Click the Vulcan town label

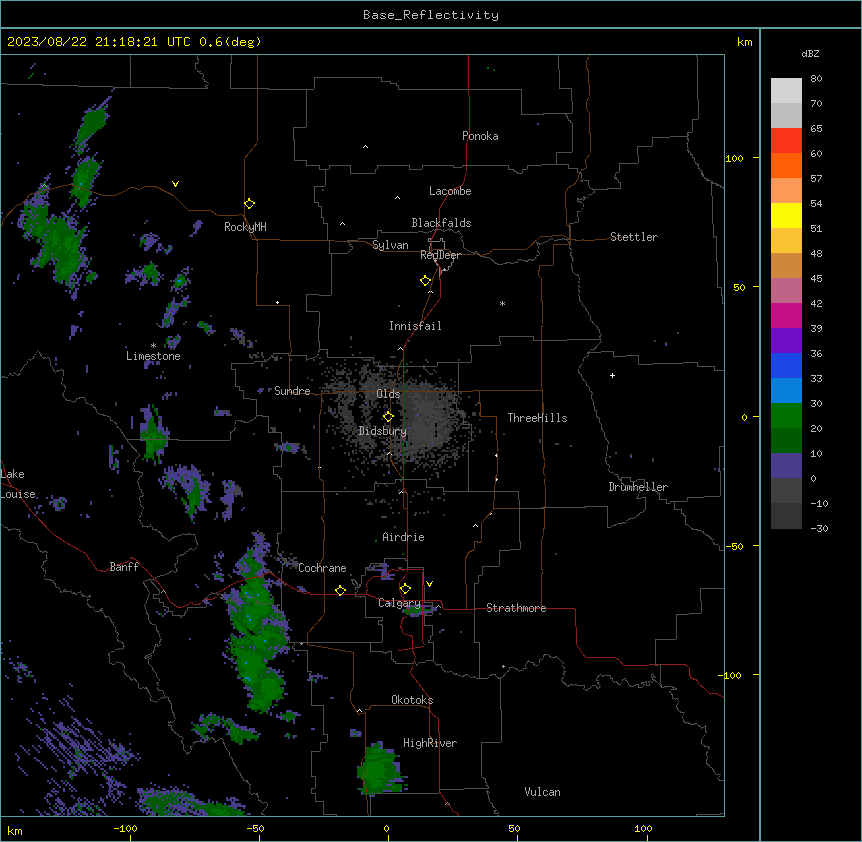point(543,792)
